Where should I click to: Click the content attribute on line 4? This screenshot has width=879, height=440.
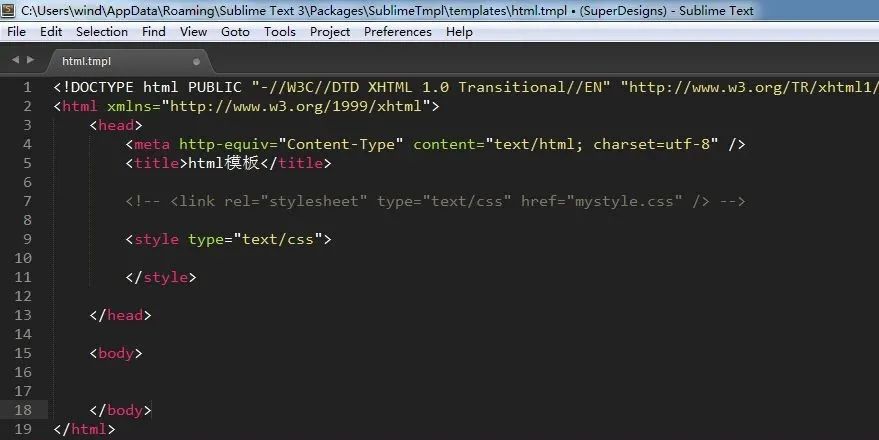click(445, 145)
